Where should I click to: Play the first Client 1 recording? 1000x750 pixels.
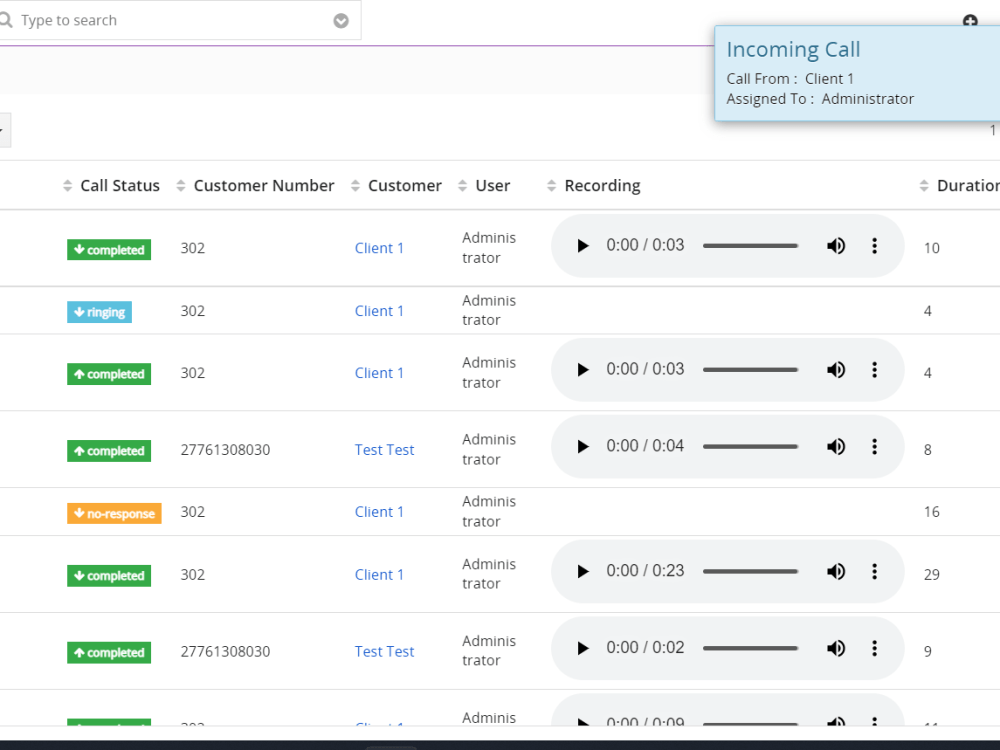coord(582,246)
